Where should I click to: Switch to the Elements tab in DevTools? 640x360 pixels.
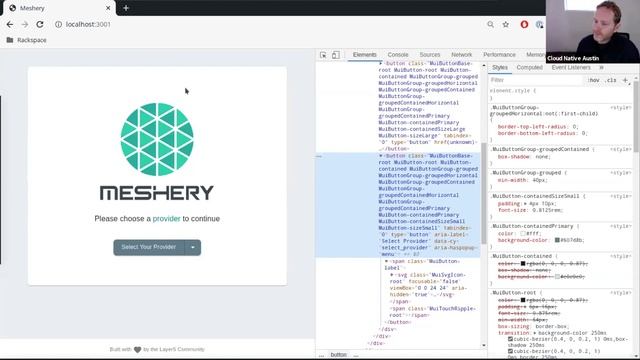(364, 55)
